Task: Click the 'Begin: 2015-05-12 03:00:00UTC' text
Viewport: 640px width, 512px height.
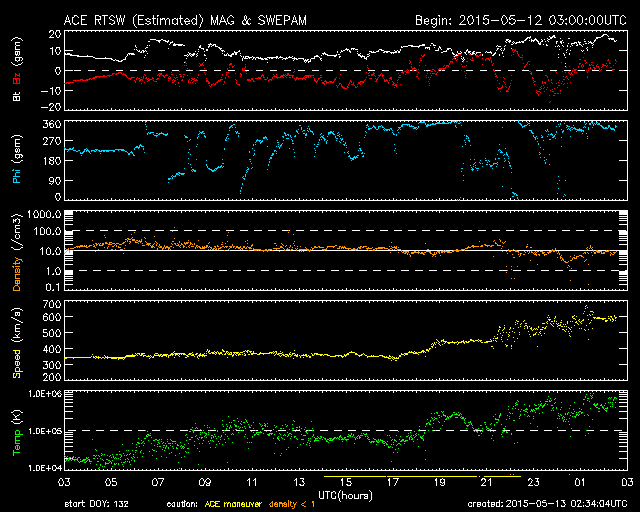Action: pyautogui.click(x=521, y=20)
